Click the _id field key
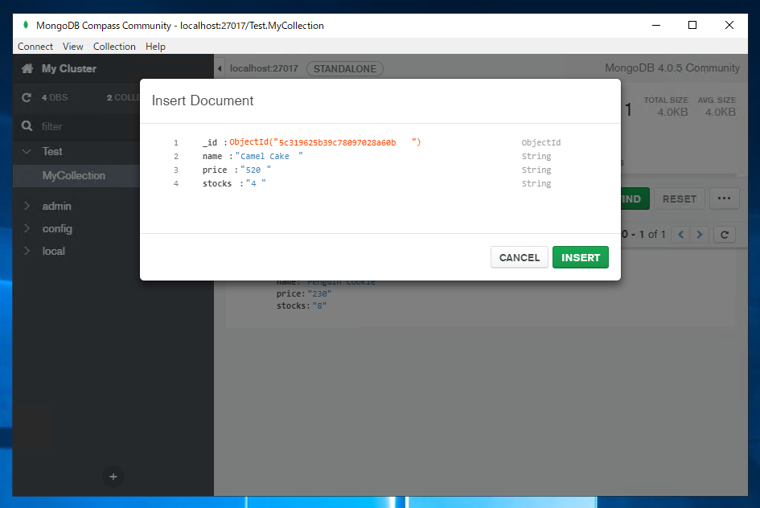Viewport: 760px width, 508px height. (209, 143)
